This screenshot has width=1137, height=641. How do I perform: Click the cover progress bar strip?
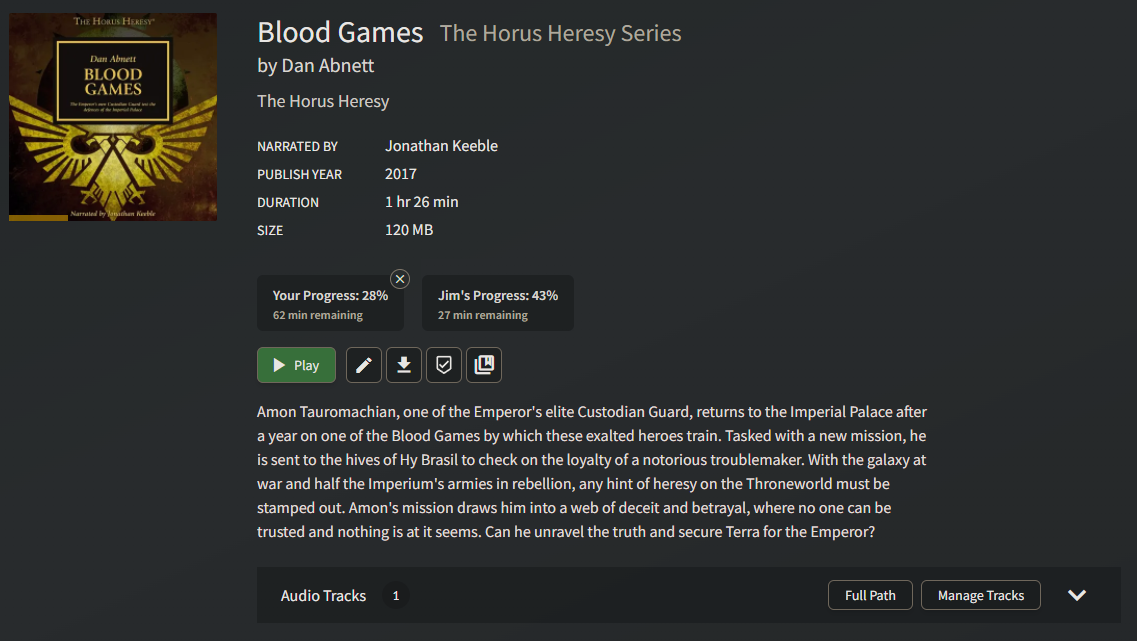click(x=38, y=218)
